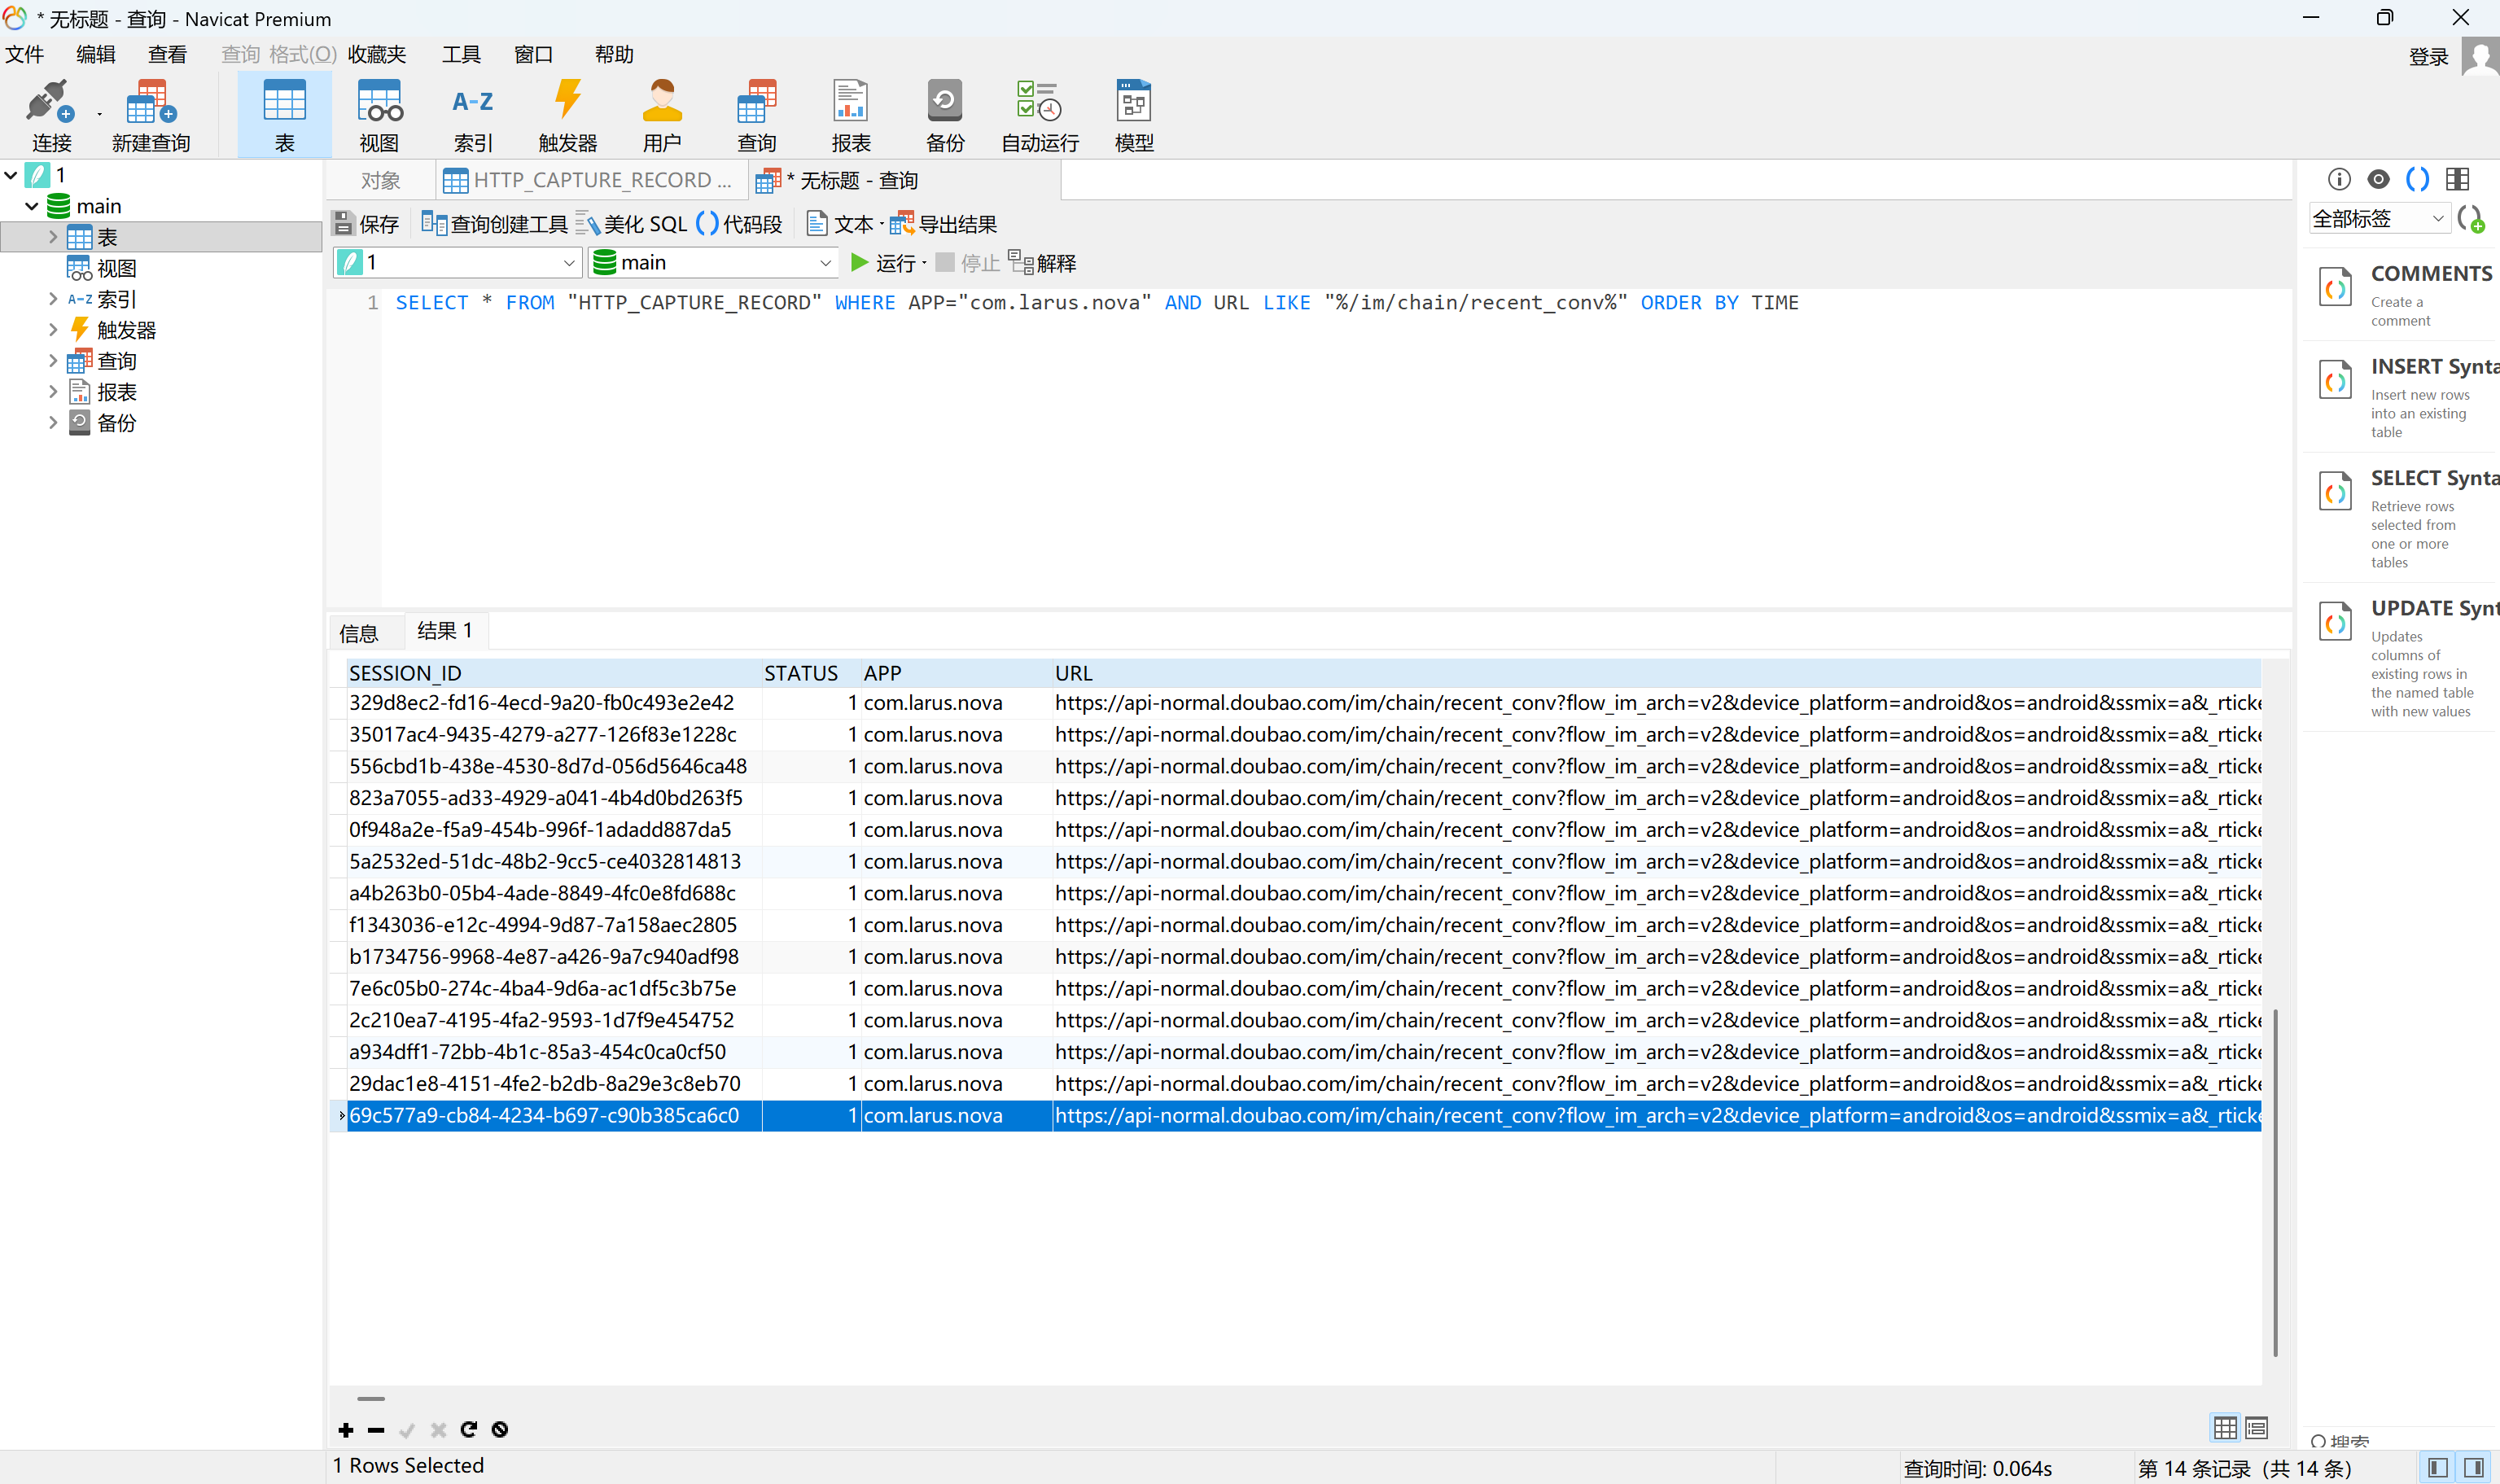This screenshot has height=1484, width=2500.
Task: Switch results to form view
Action: [2256, 1428]
